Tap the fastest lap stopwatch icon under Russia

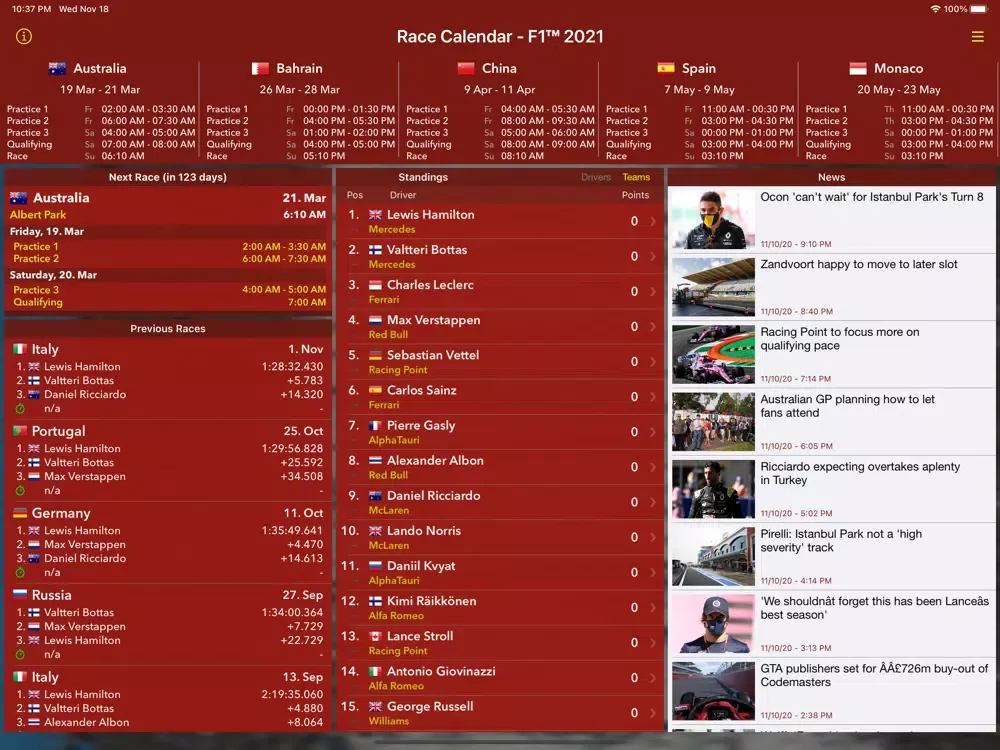[x=20, y=654]
